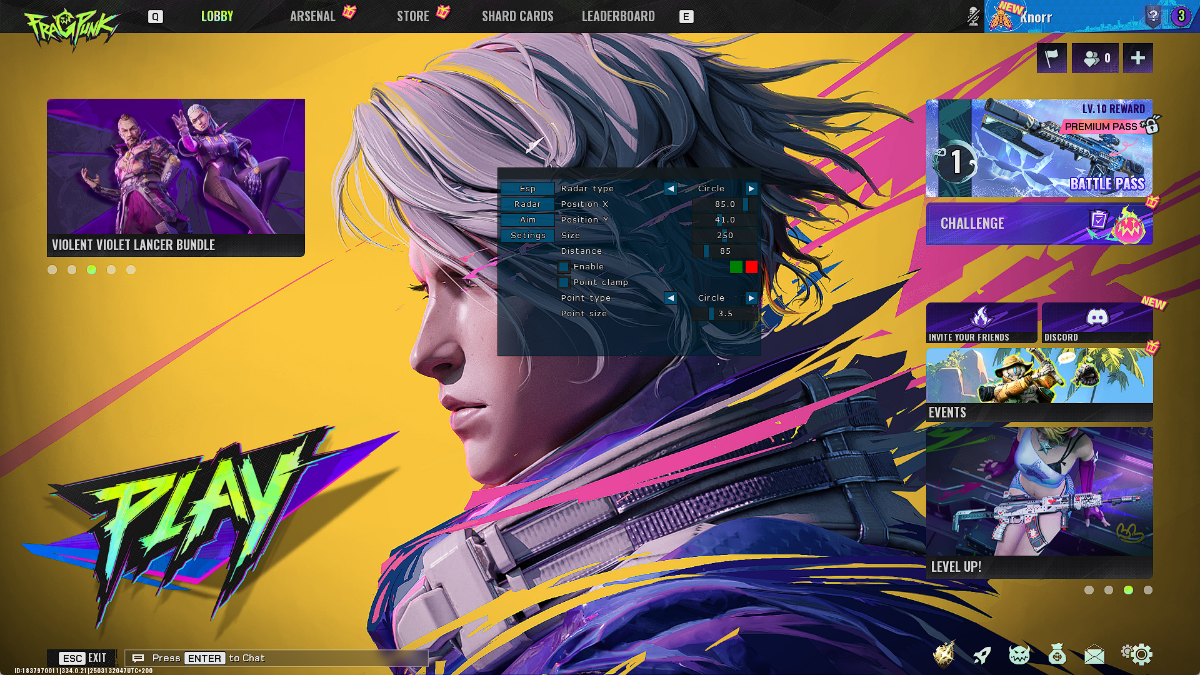Open the mail envelope icon

coord(1095,656)
